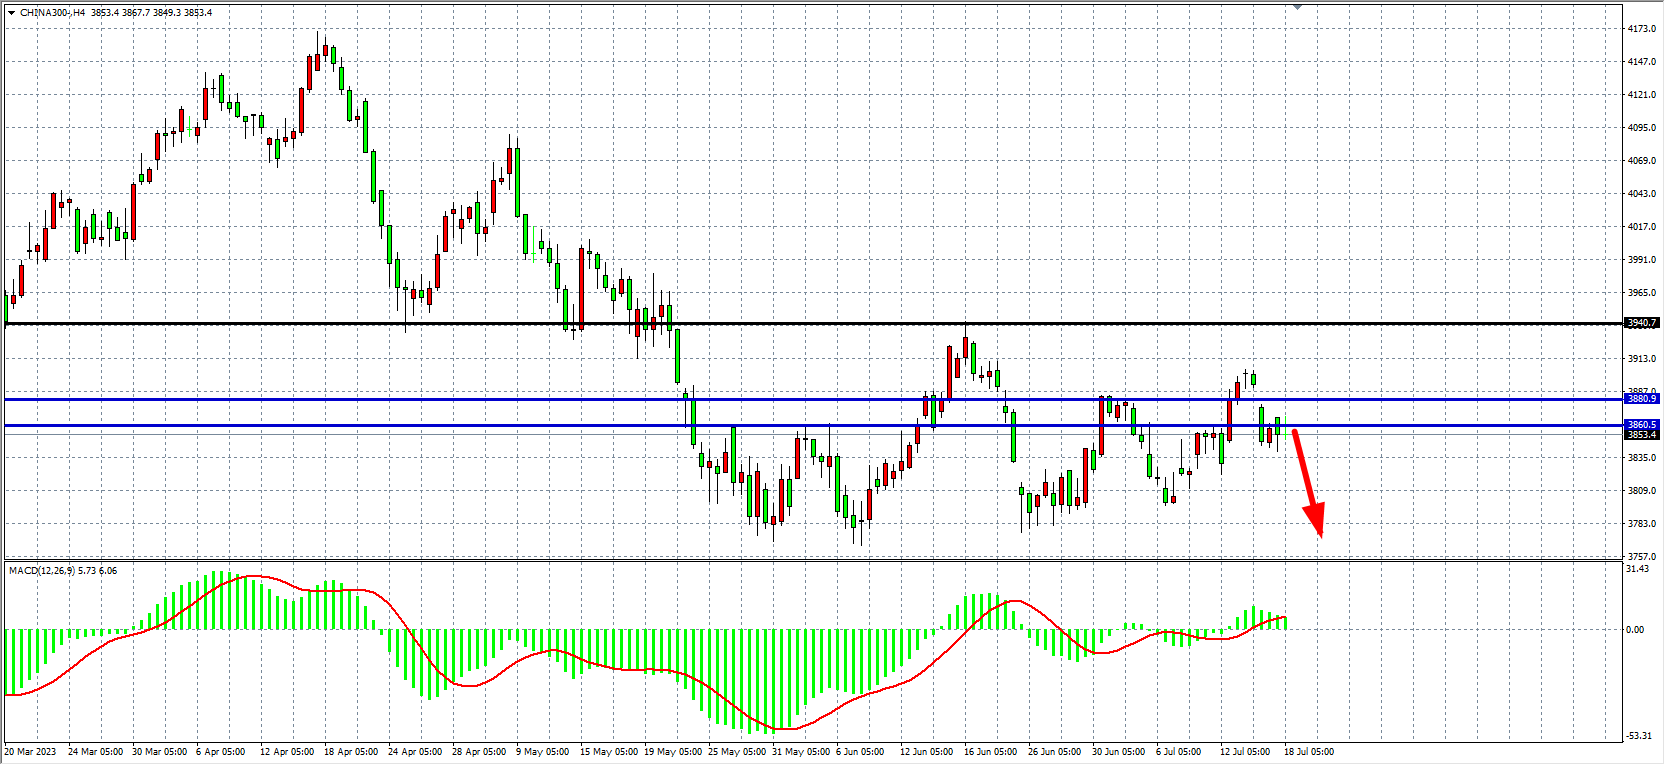This screenshot has height=765, width=1665.
Task: Click the 4173.0 price scale value
Action: 1641,29
